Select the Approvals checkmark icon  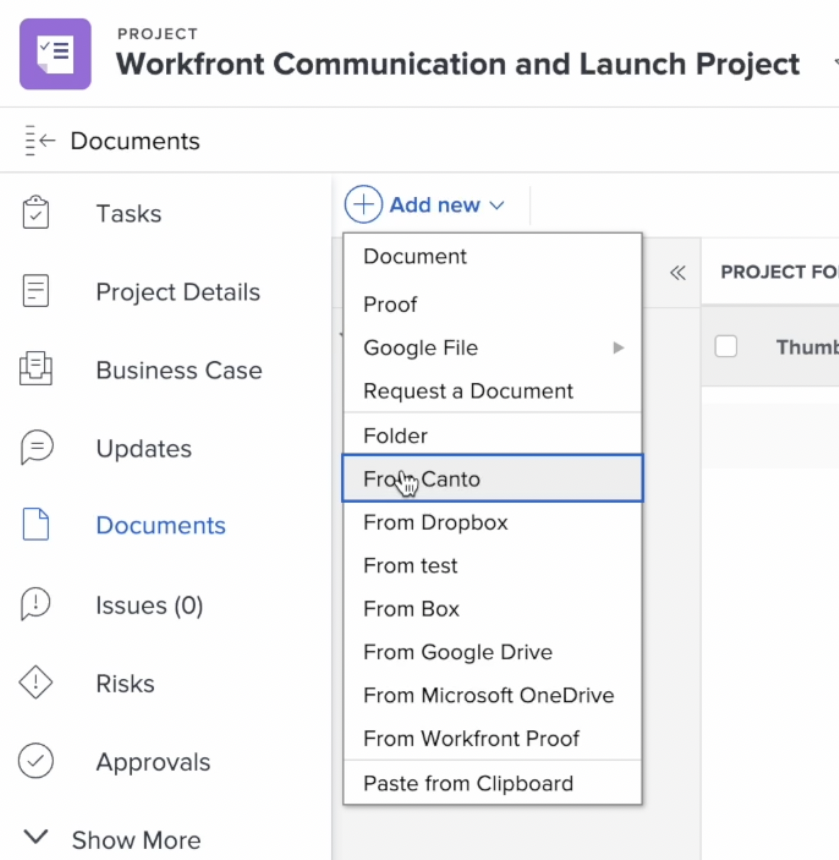click(x=37, y=761)
